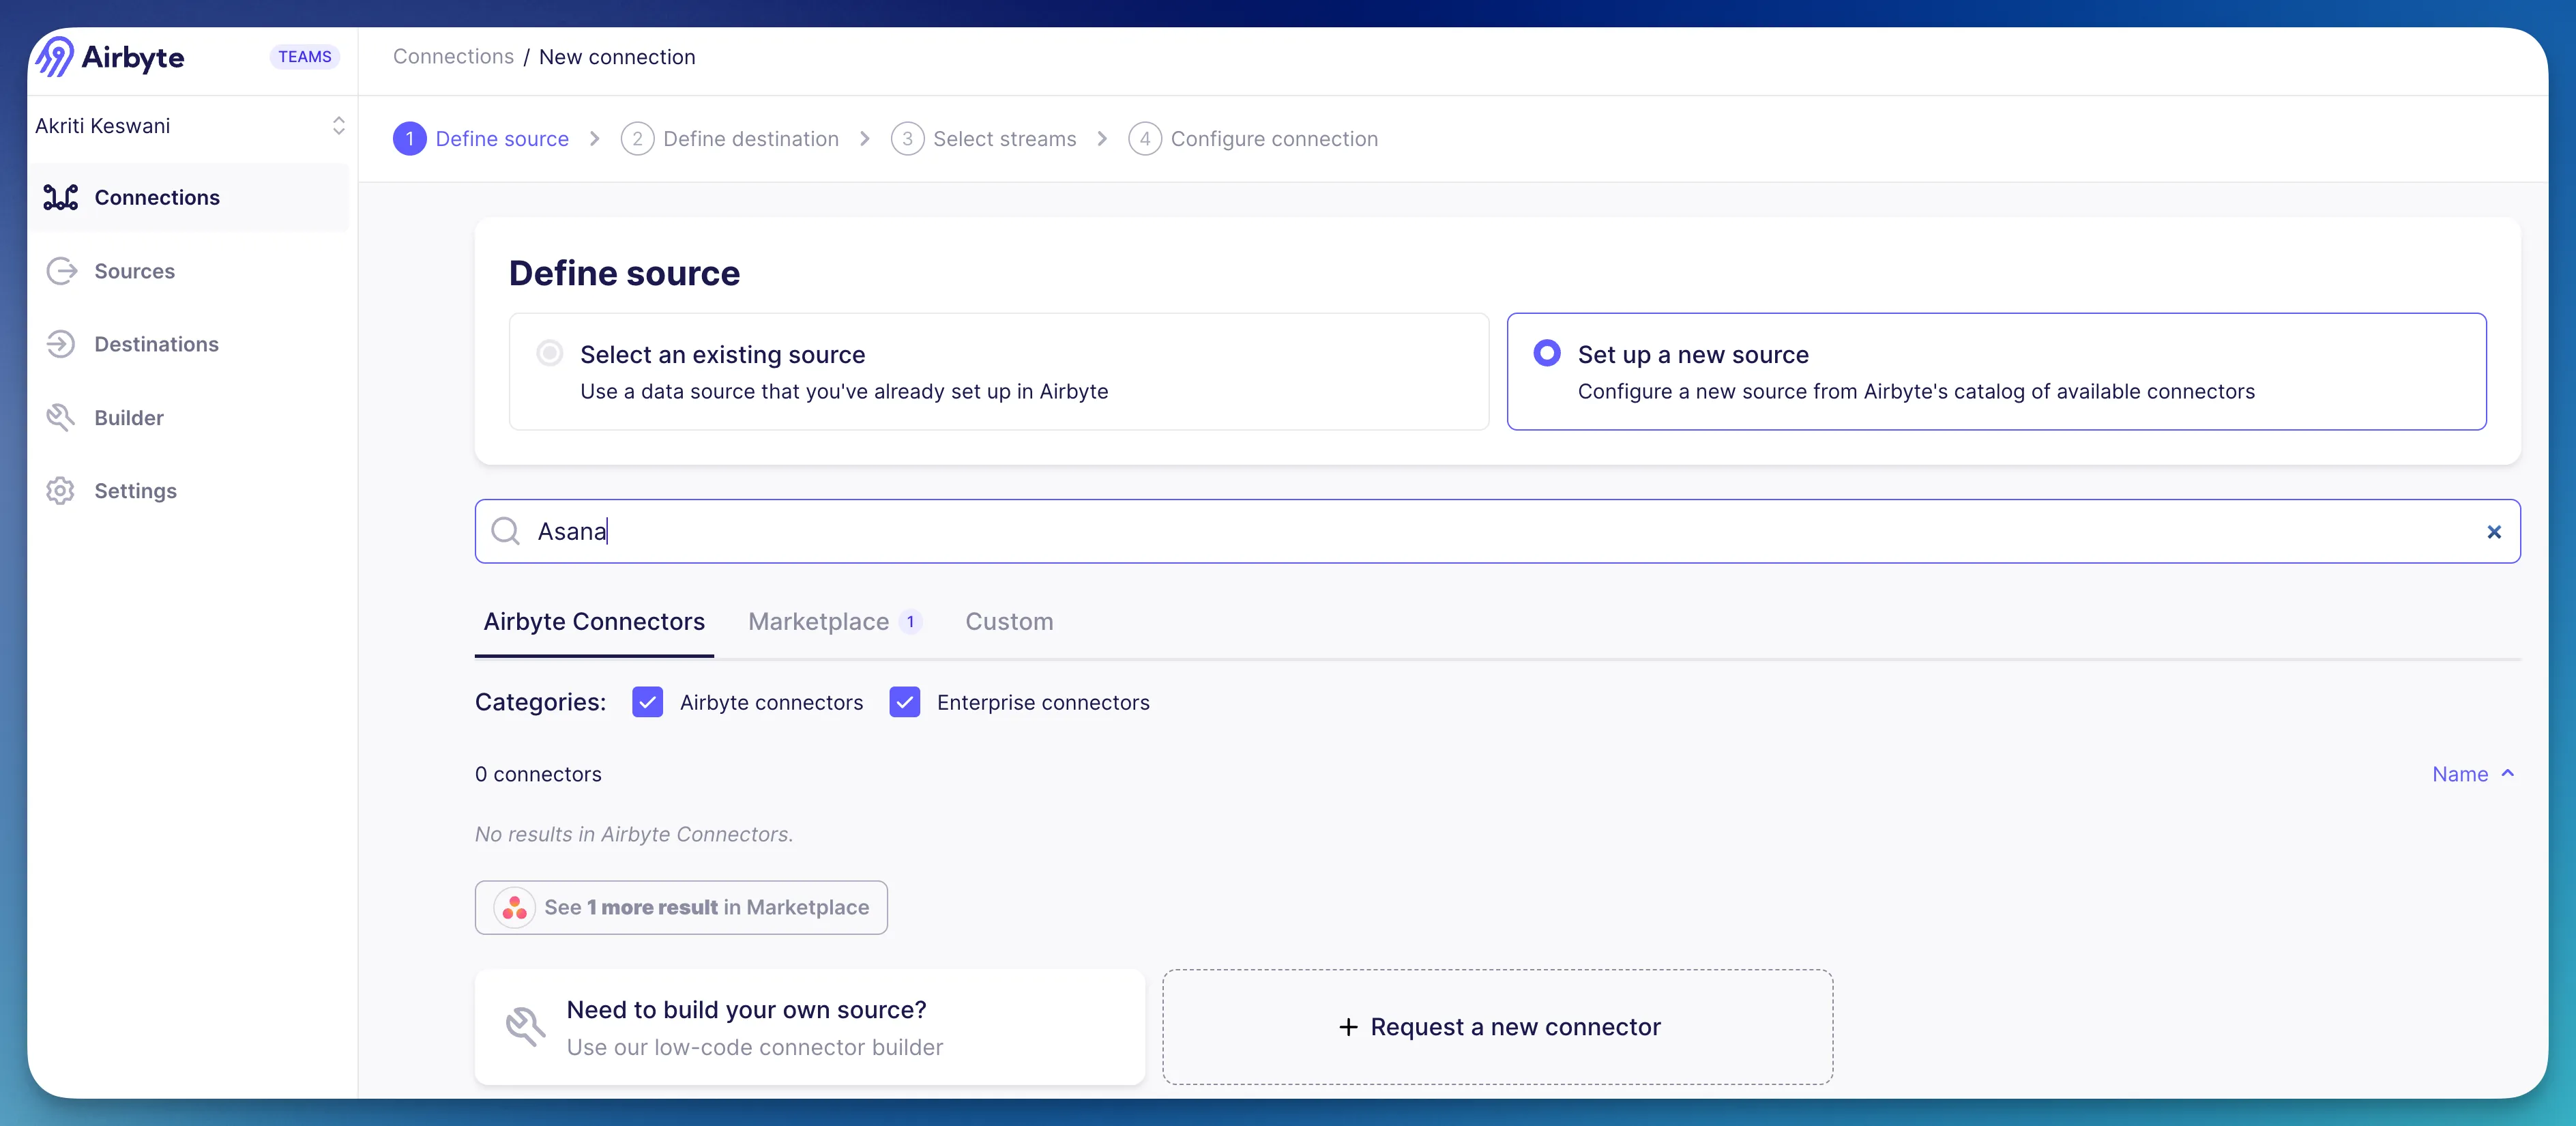Click 'See 1 more result in Marketplace'

pyautogui.click(x=681, y=907)
